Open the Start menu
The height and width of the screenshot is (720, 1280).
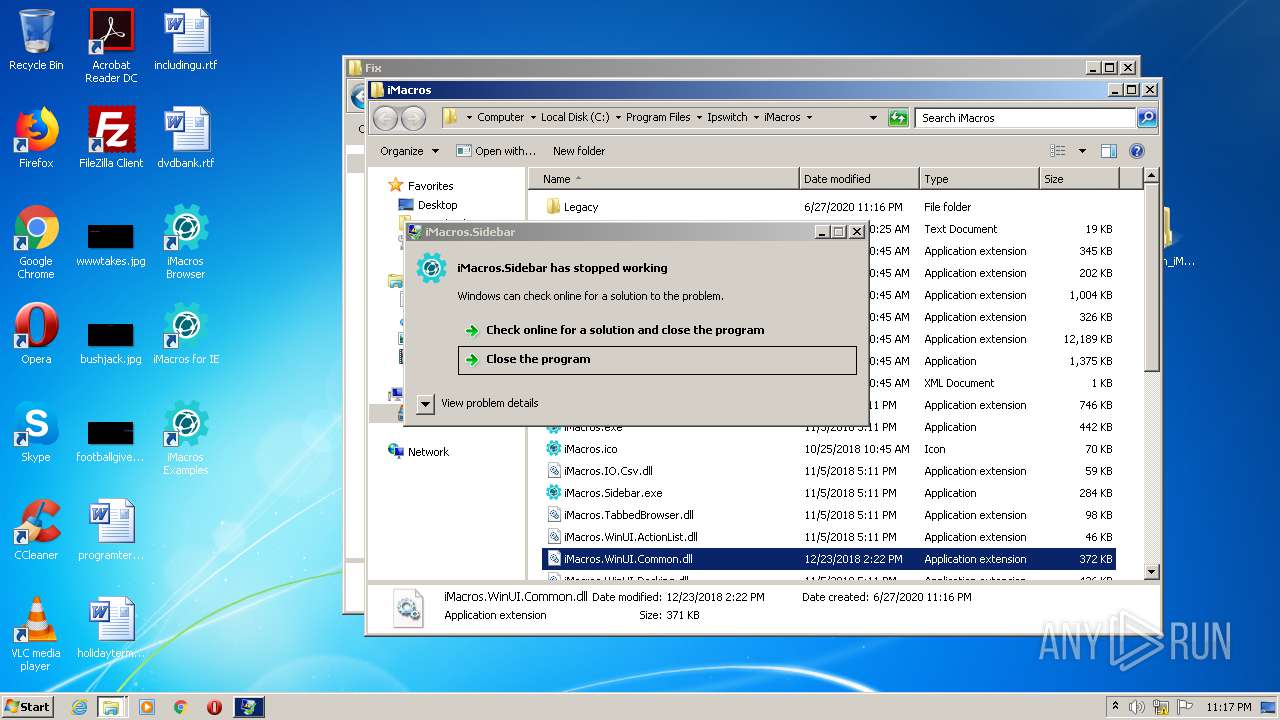coord(27,707)
